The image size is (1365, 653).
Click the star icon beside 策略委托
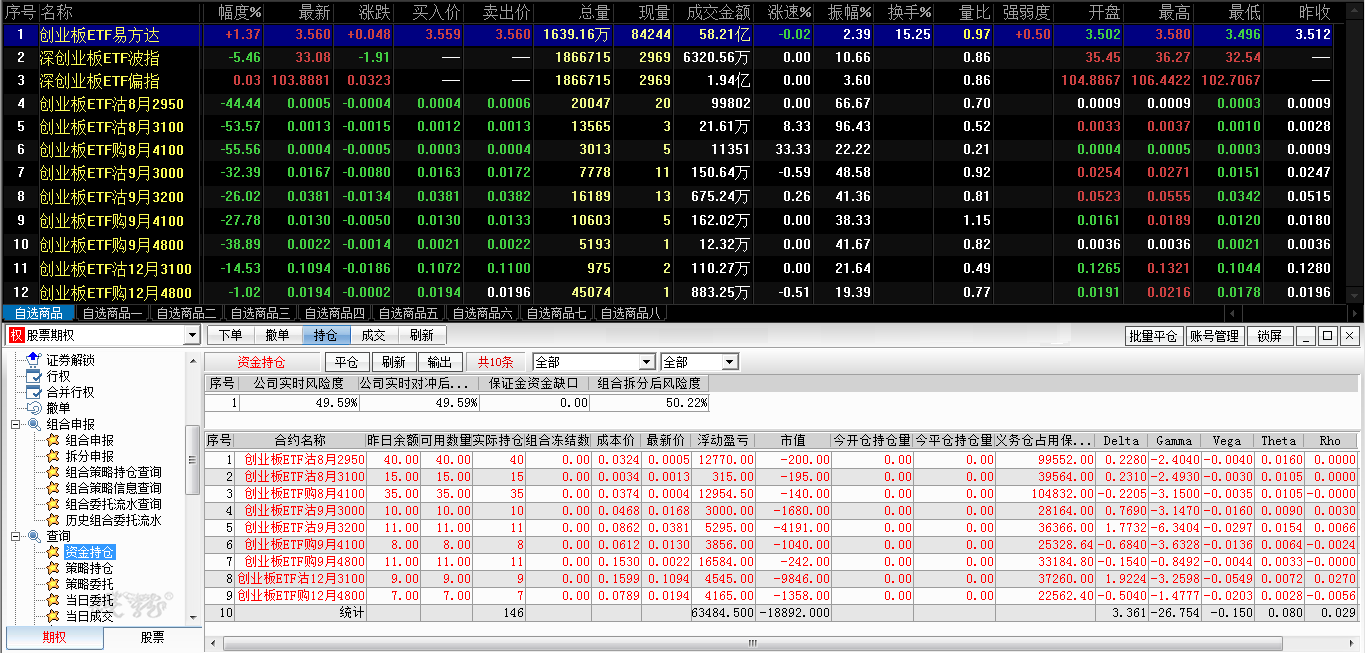click(53, 584)
